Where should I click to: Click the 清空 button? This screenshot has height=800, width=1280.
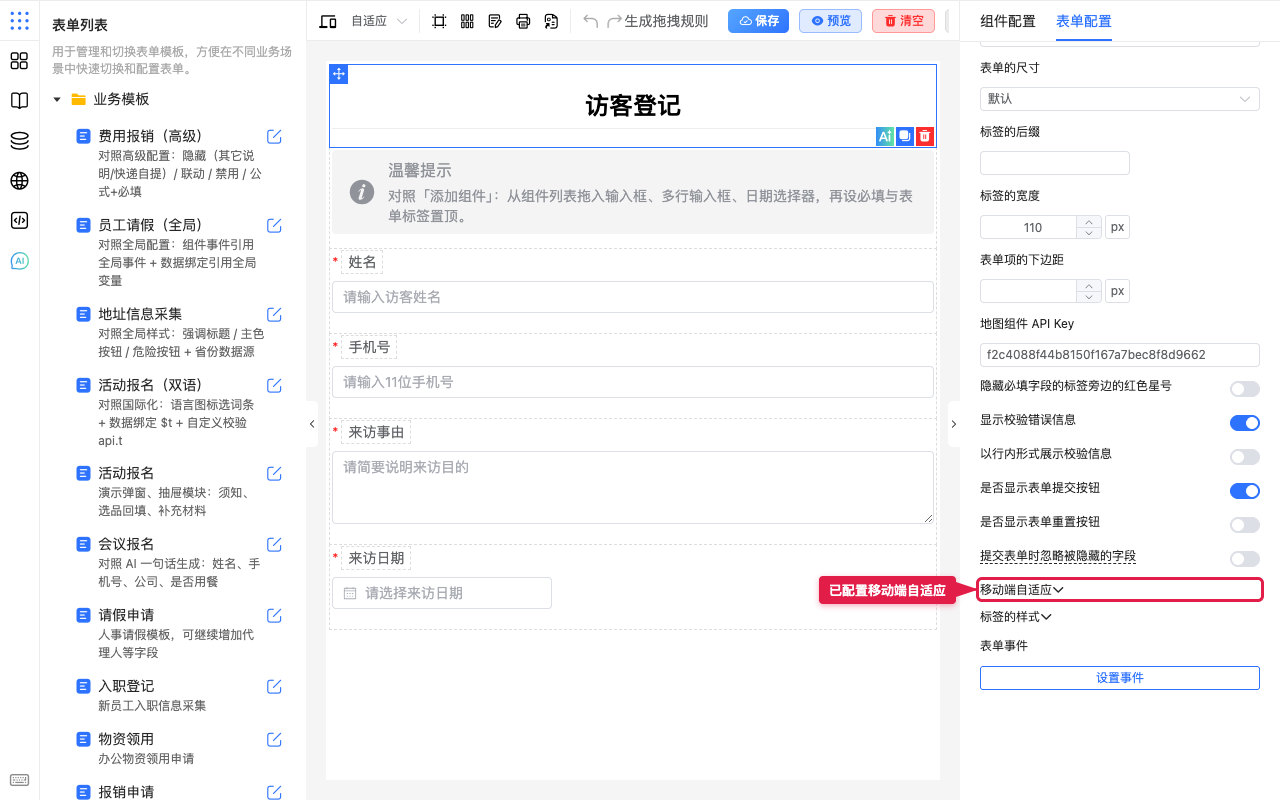click(x=903, y=21)
